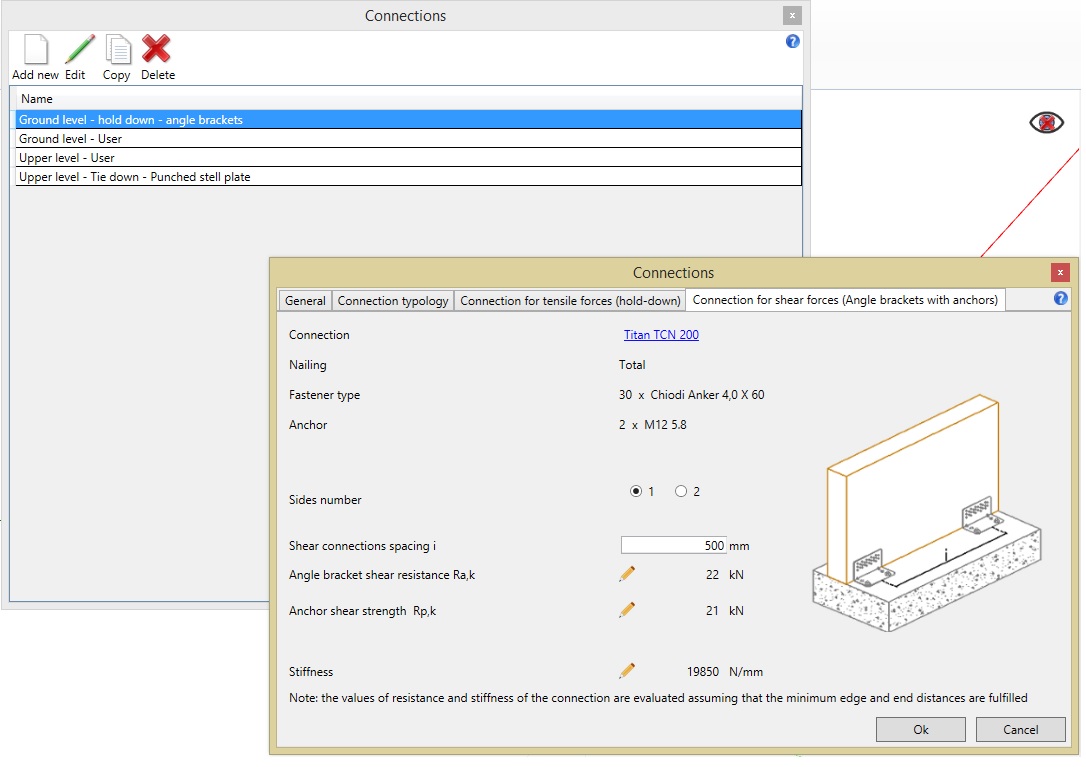This screenshot has width=1086, height=767.
Task: Click help icon in Connections list window
Action: [x=793, y=42]
